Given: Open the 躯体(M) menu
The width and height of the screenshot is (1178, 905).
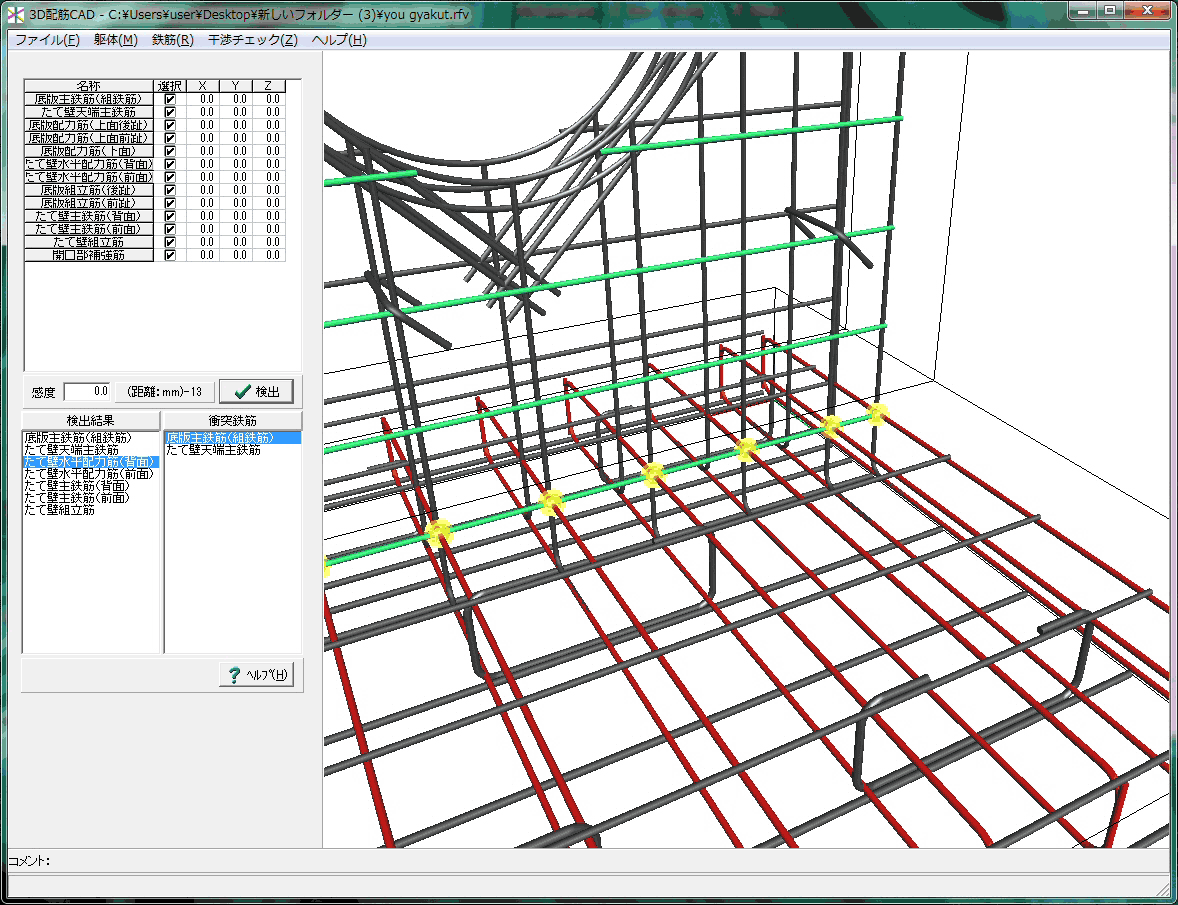Looking at the screenshot, I should (x=115, y=40).
